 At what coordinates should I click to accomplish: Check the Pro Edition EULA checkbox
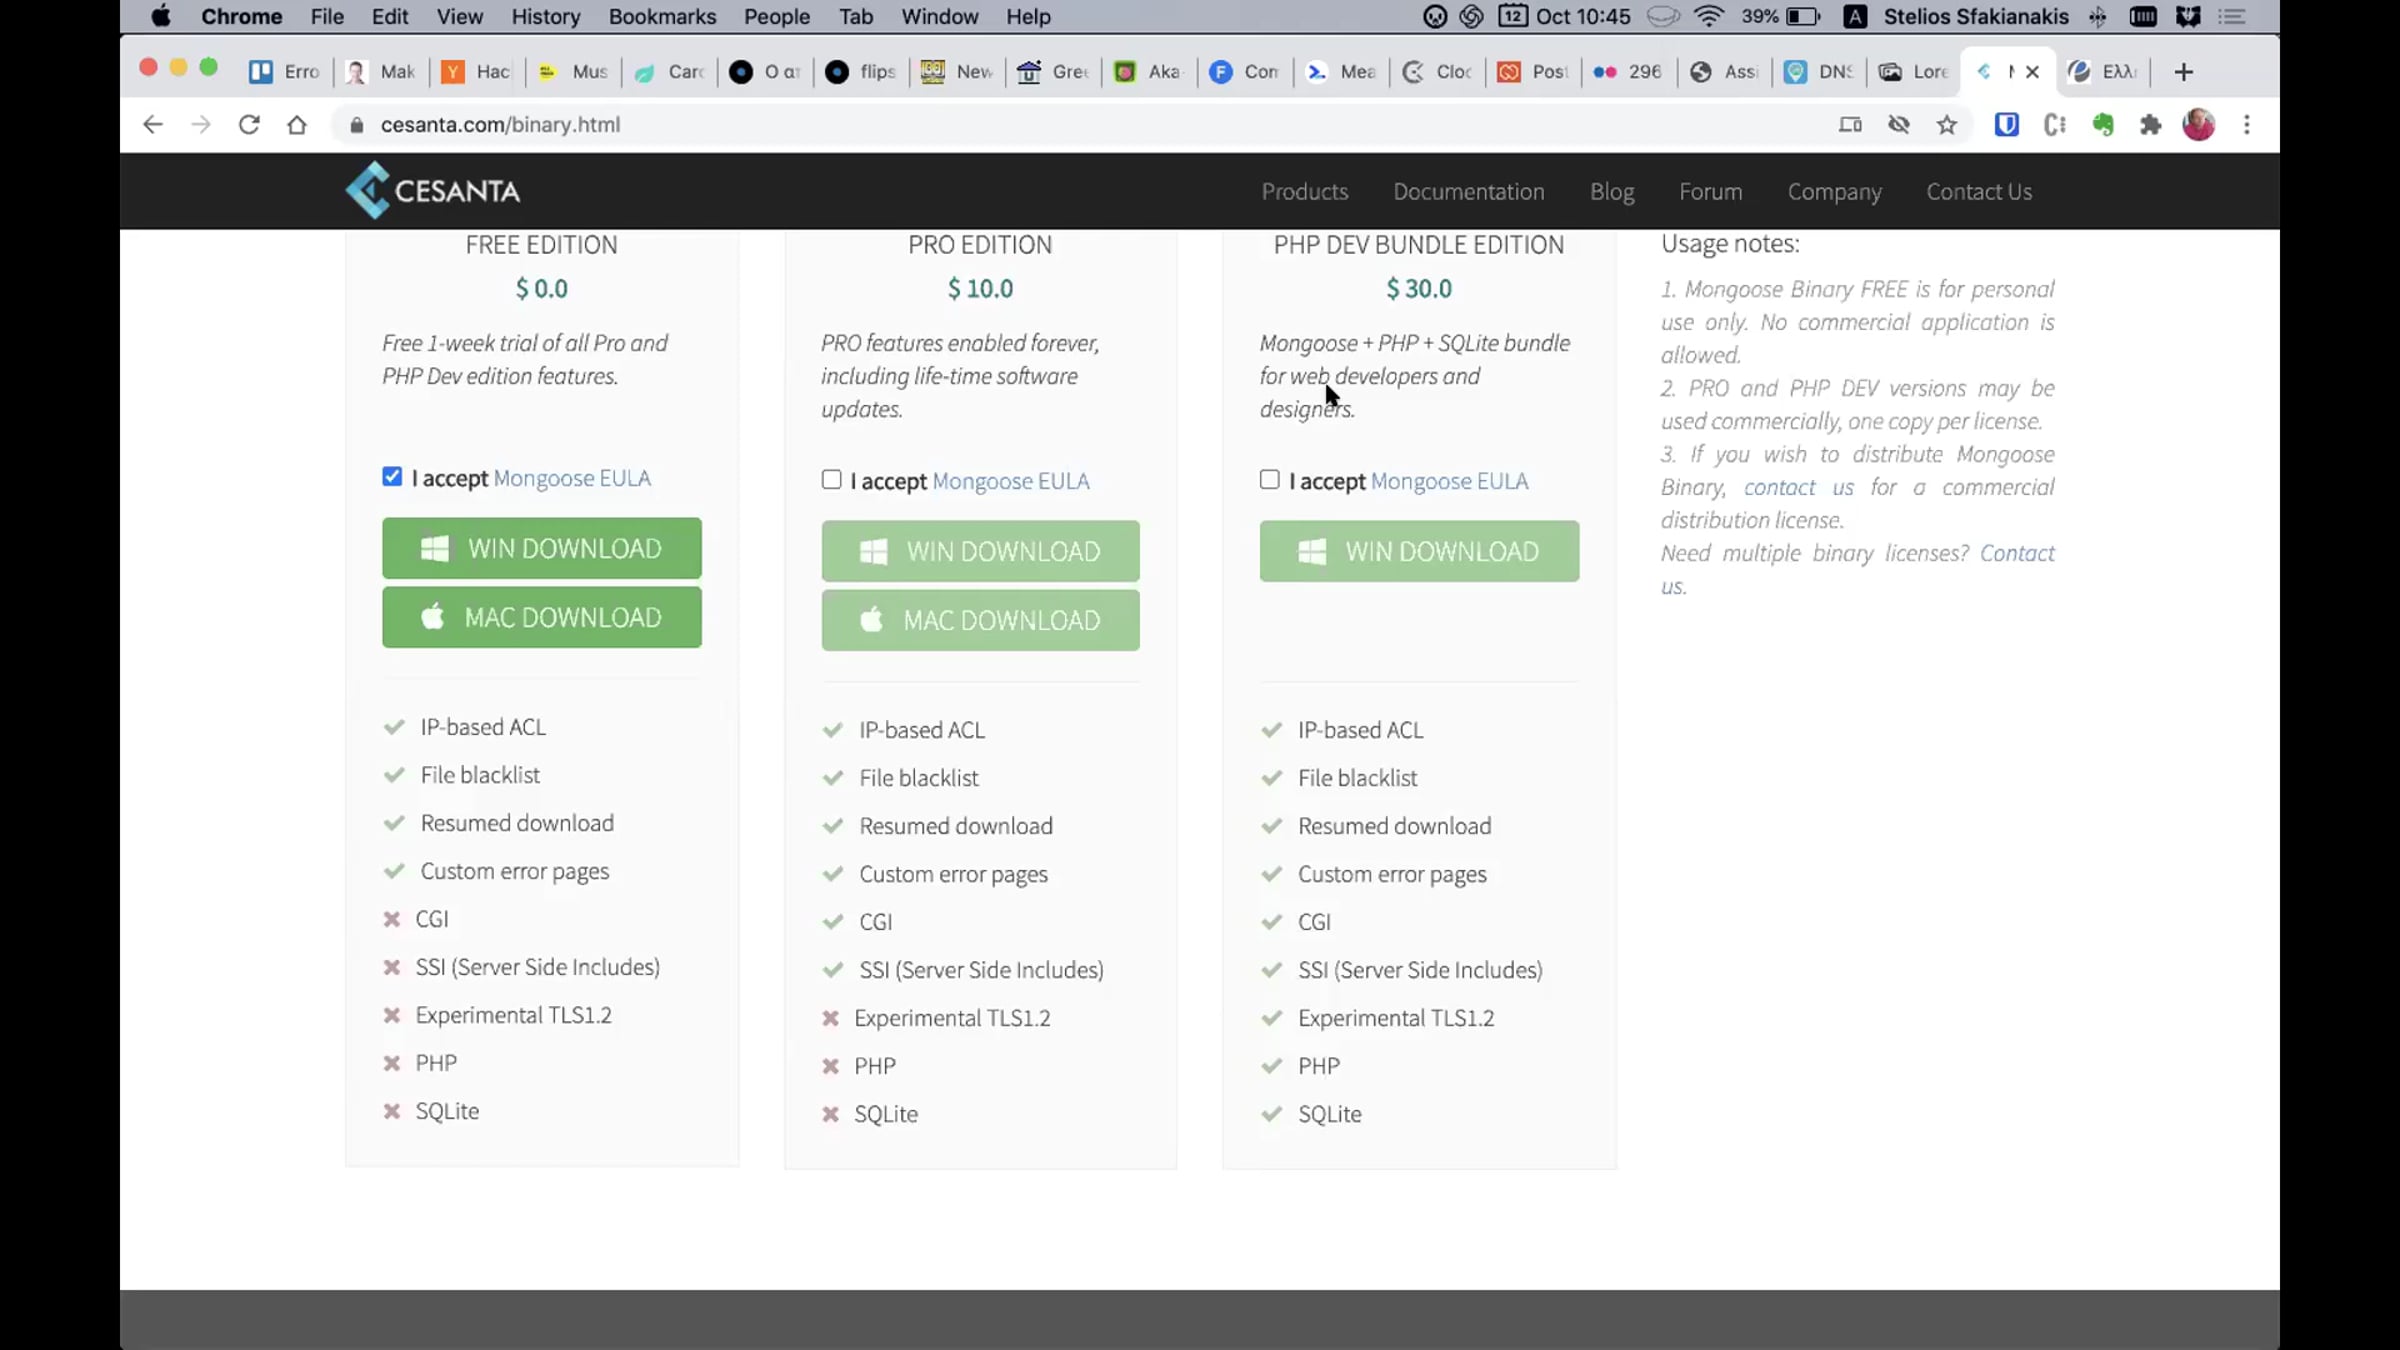point(831,480)
